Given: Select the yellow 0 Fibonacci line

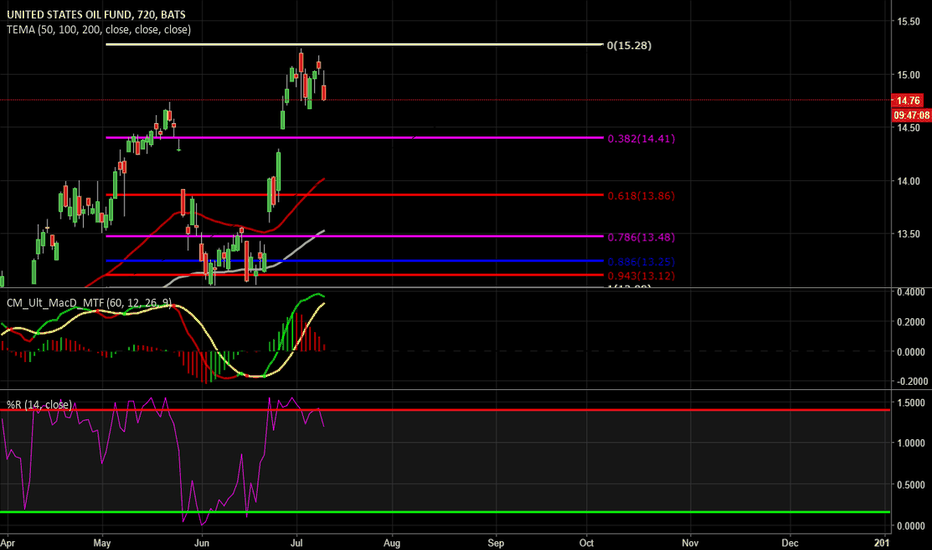Looking at the screenshot, I should [354, 45].
